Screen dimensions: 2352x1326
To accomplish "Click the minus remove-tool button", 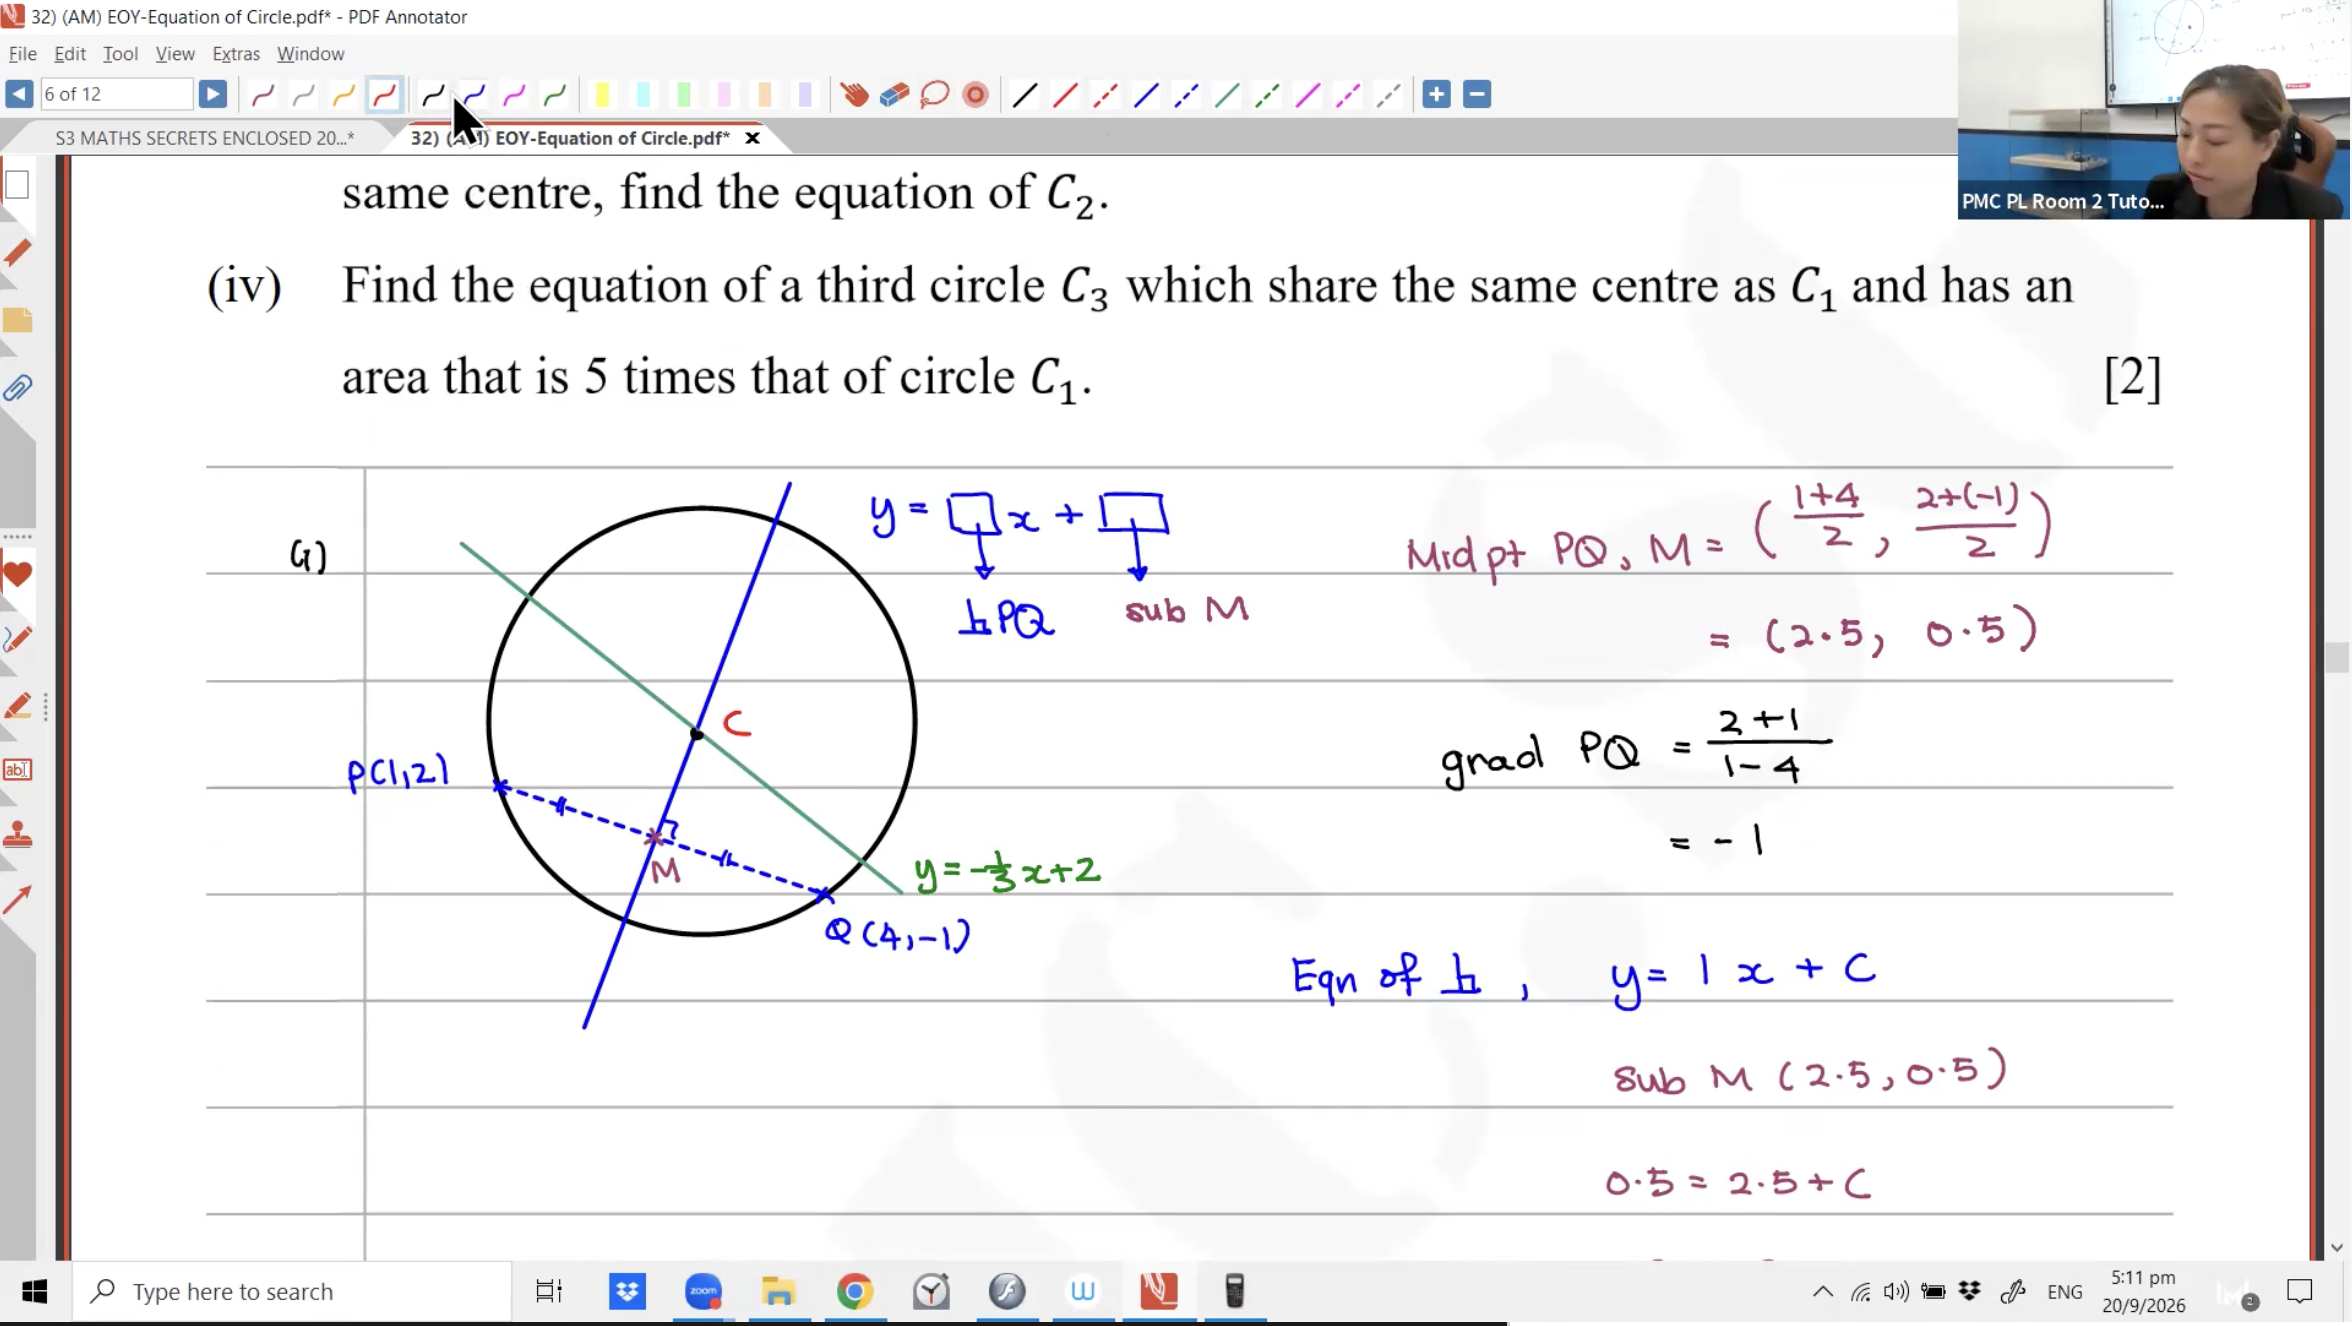I will [1477, 94].
